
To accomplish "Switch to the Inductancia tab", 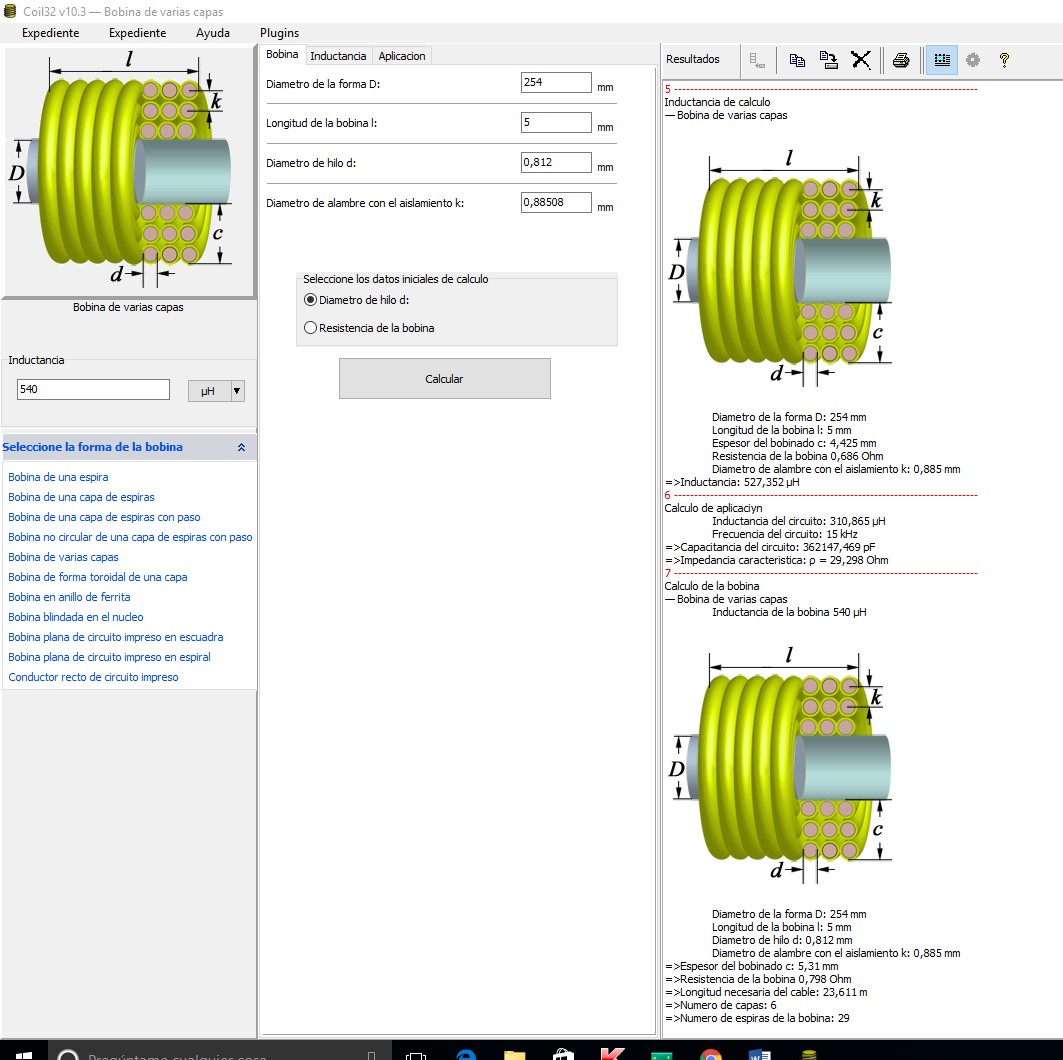I will [x=338, y=56].
